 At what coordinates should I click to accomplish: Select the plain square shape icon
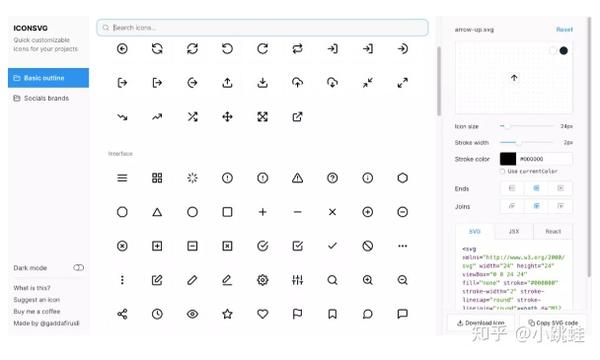pos(227,212)
